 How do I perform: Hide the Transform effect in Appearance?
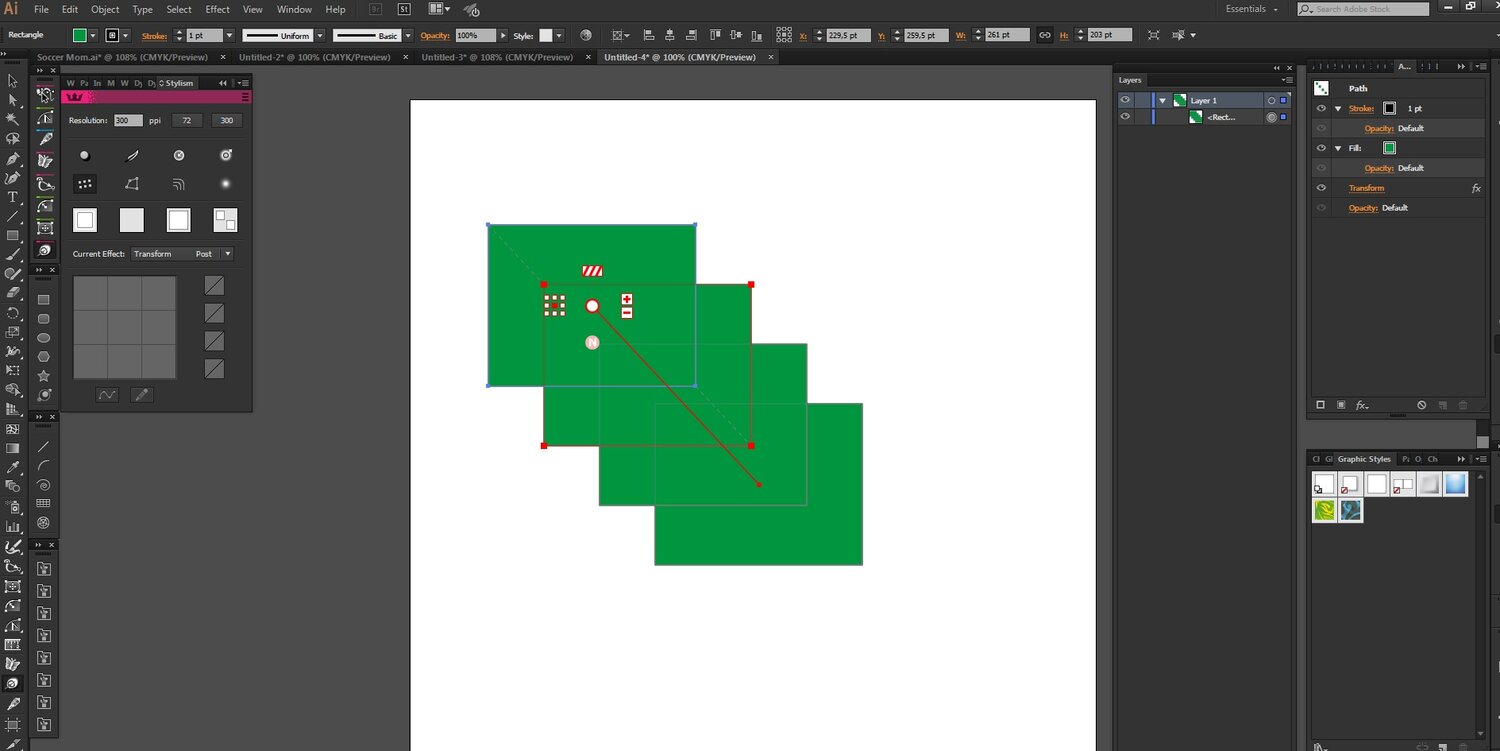pos(1321,188)
